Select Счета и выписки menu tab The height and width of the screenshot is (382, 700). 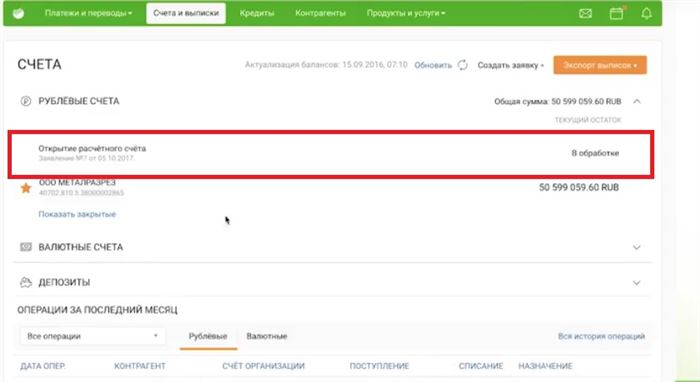[x=186, y=13]
